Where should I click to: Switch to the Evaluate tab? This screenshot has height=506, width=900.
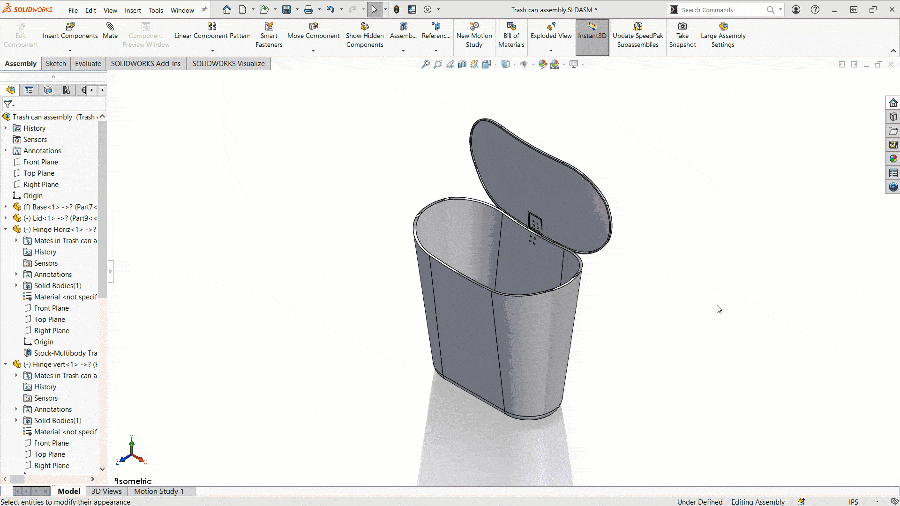[x=87, y=63]
